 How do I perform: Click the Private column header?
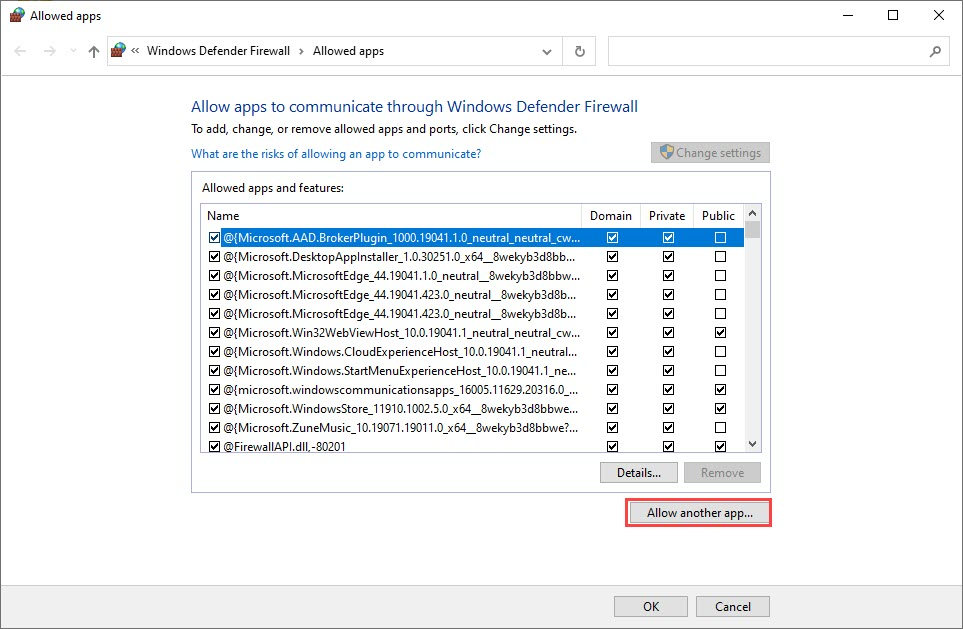667,216
